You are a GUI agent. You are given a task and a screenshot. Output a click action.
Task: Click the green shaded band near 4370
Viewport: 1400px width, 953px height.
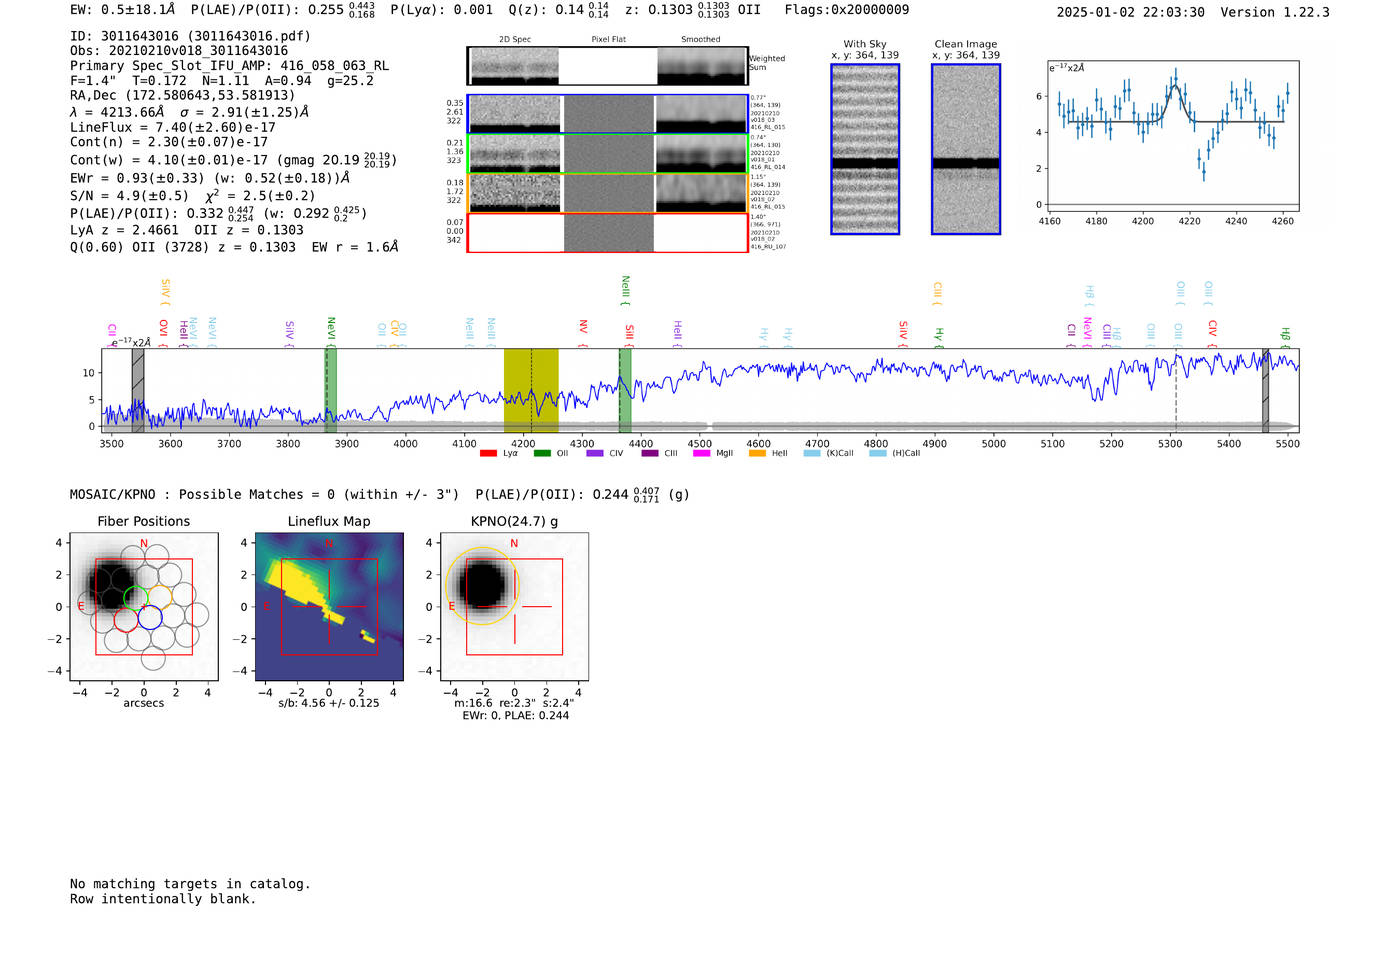[x=625, y=390]
